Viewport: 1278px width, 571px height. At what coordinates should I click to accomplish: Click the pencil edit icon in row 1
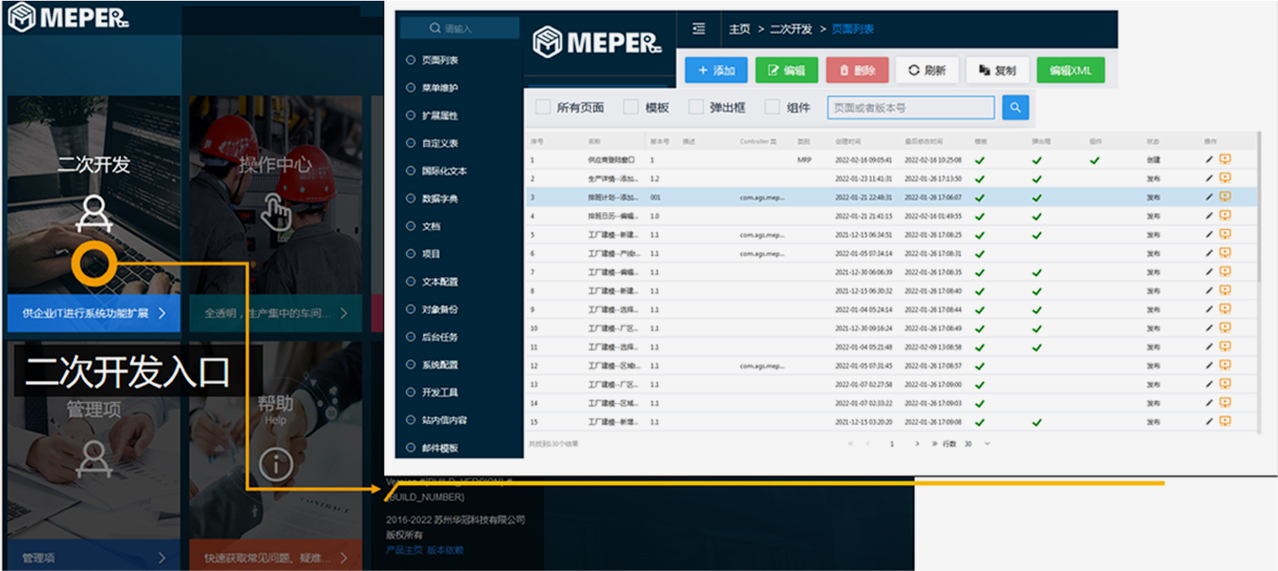[x=1209, y=159]
